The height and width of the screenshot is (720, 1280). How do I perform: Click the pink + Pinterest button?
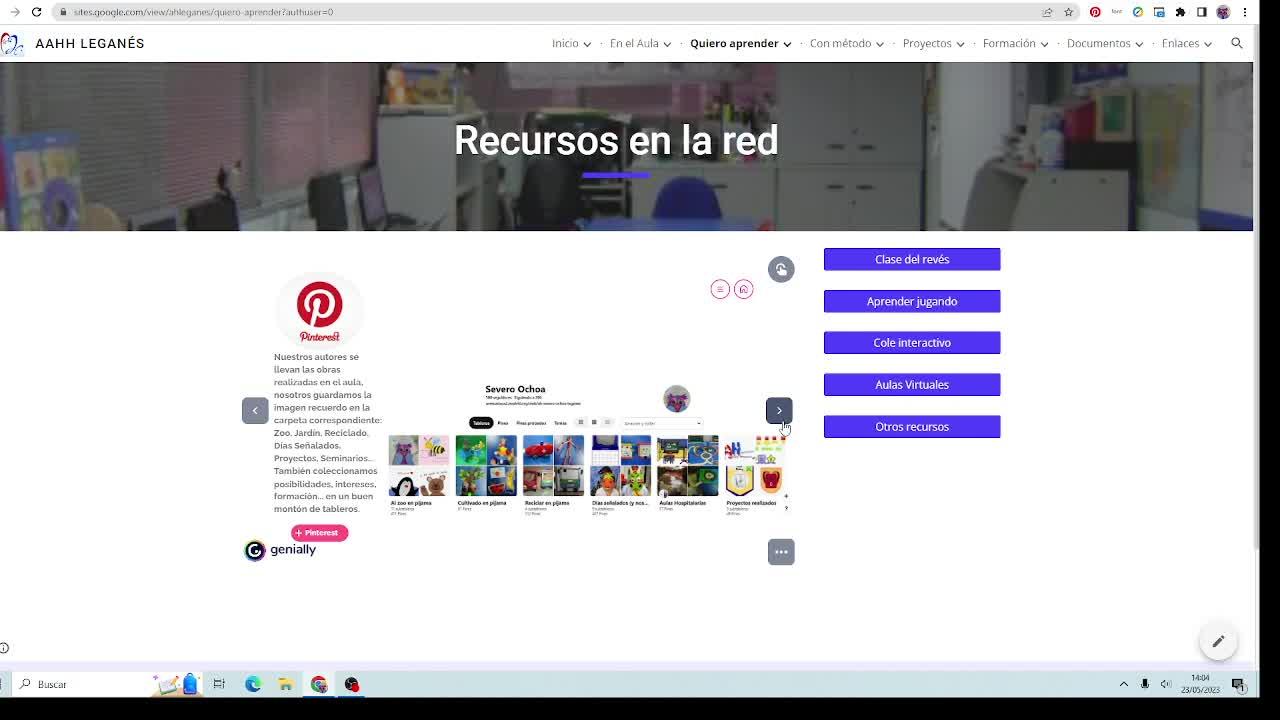[319, 533]
